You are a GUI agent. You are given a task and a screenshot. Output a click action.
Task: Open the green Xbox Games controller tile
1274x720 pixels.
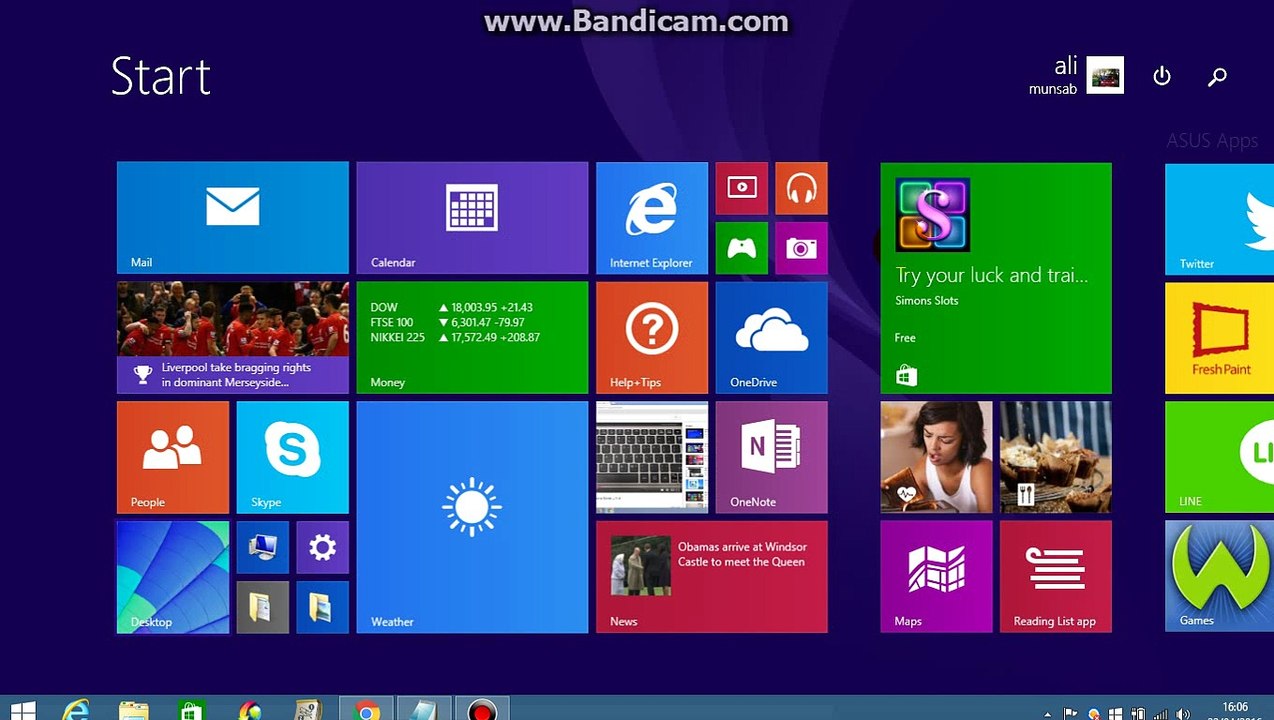point(742,248)
